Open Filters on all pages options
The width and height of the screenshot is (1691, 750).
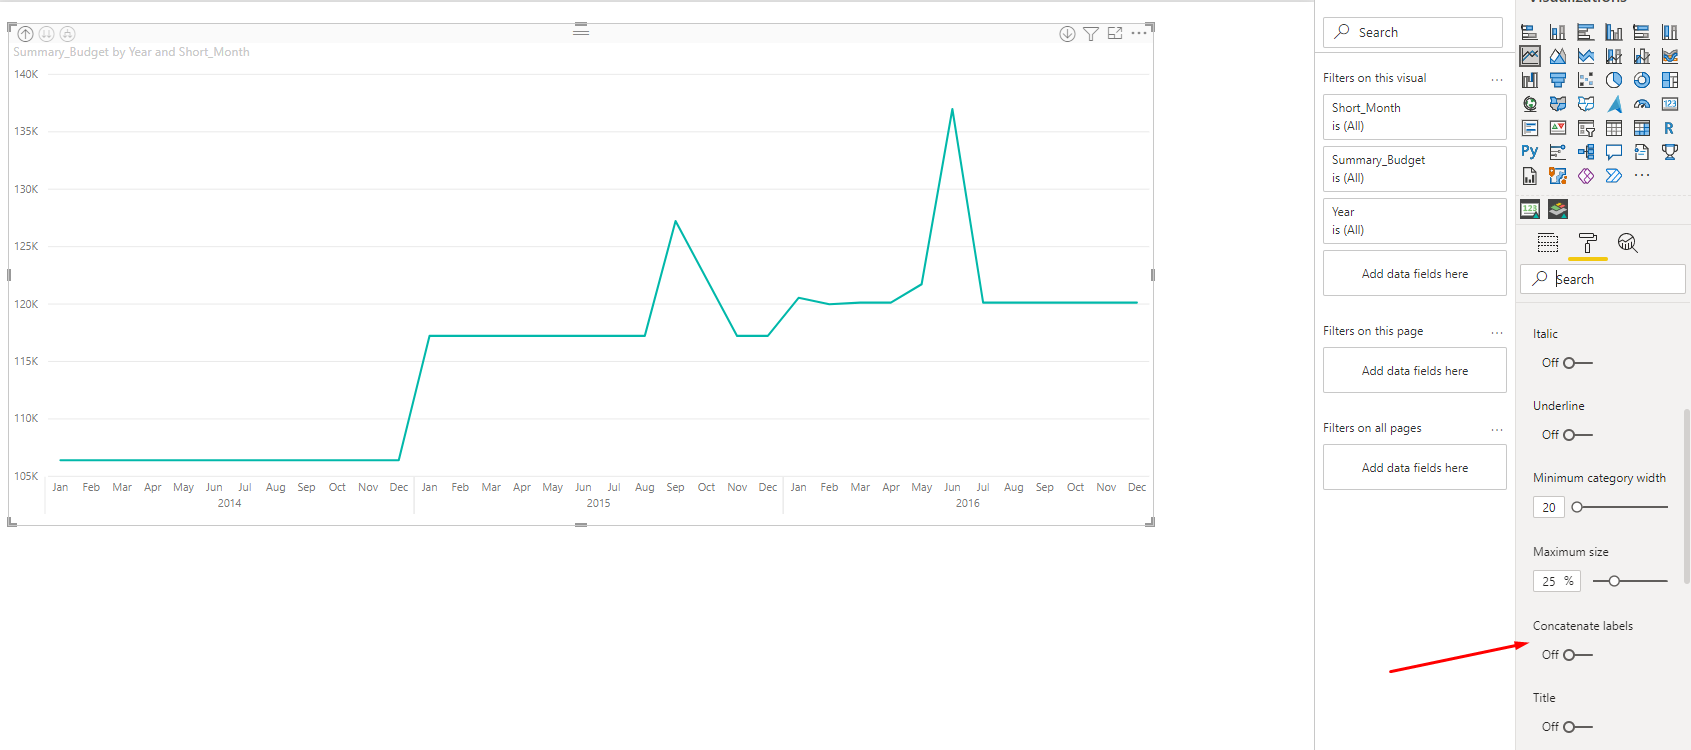pyautogui.click(x=1497, y=429)
